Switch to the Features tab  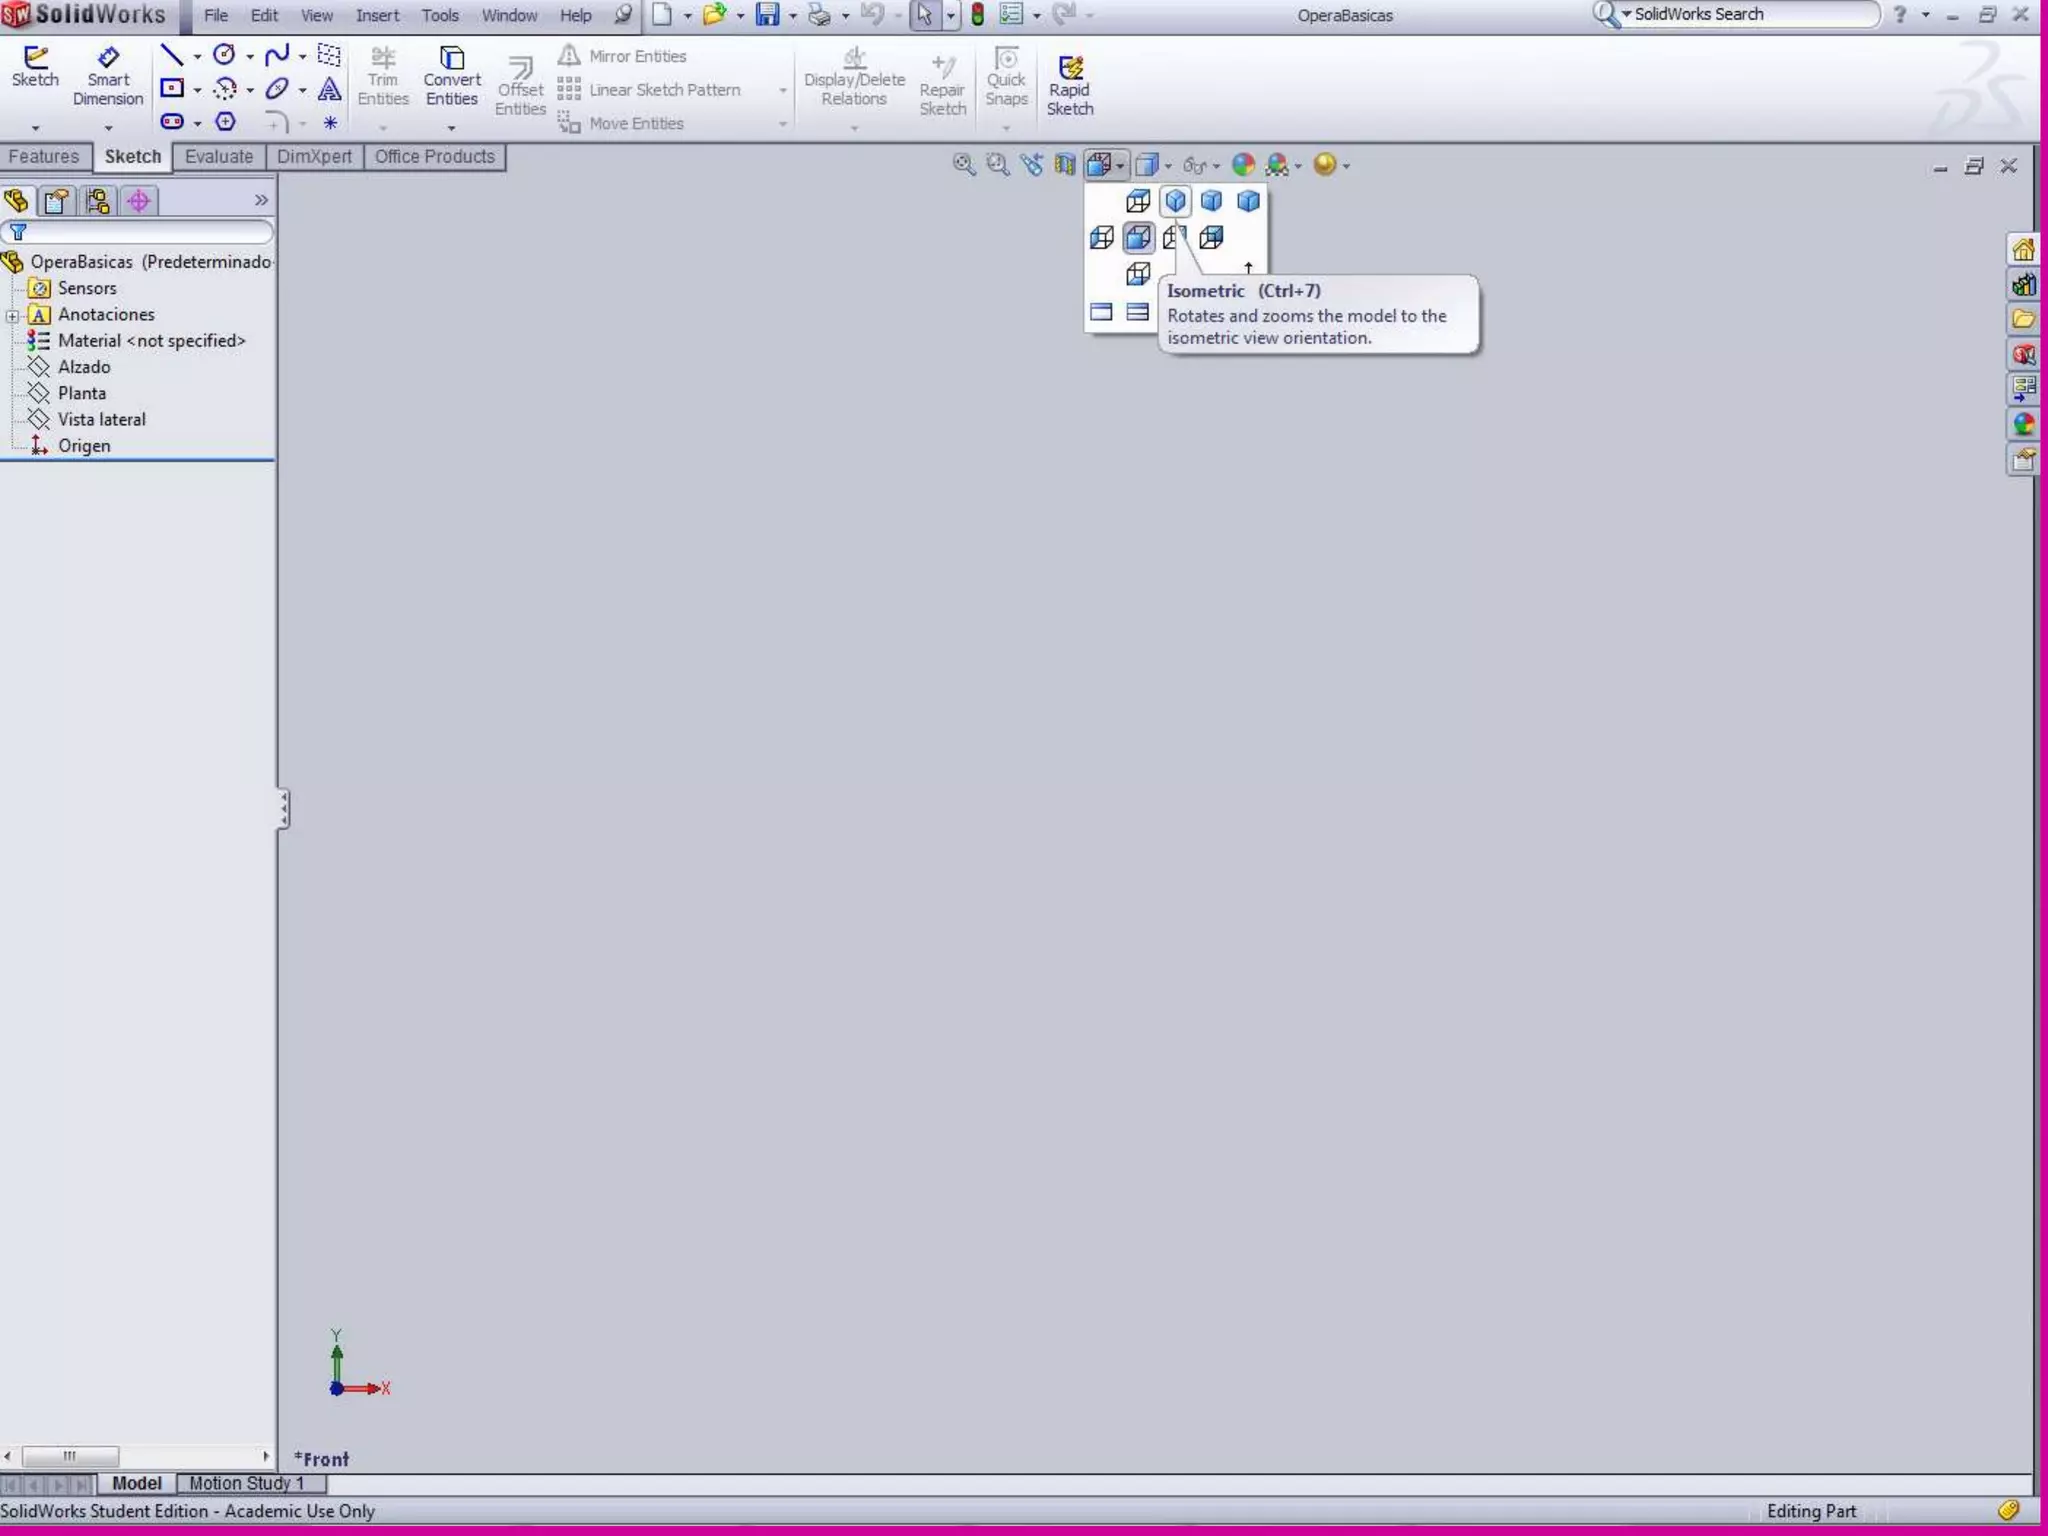[x=44, y=157]
